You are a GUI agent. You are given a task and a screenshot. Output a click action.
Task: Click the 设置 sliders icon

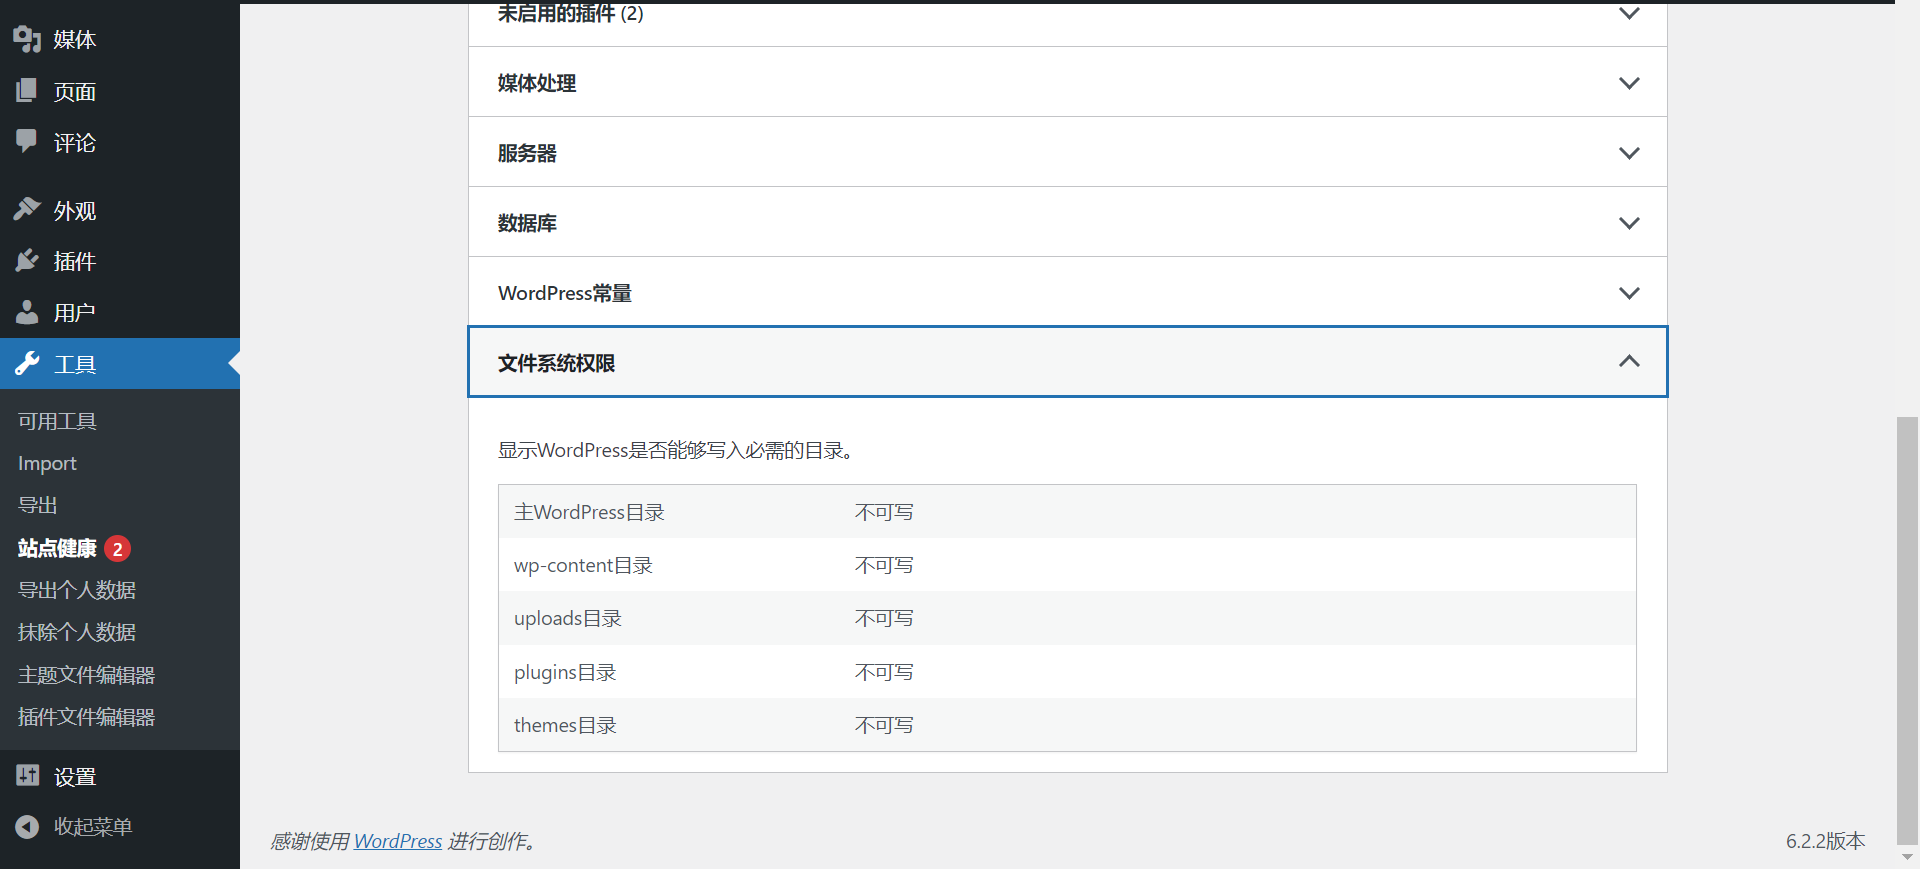point(27,775)
